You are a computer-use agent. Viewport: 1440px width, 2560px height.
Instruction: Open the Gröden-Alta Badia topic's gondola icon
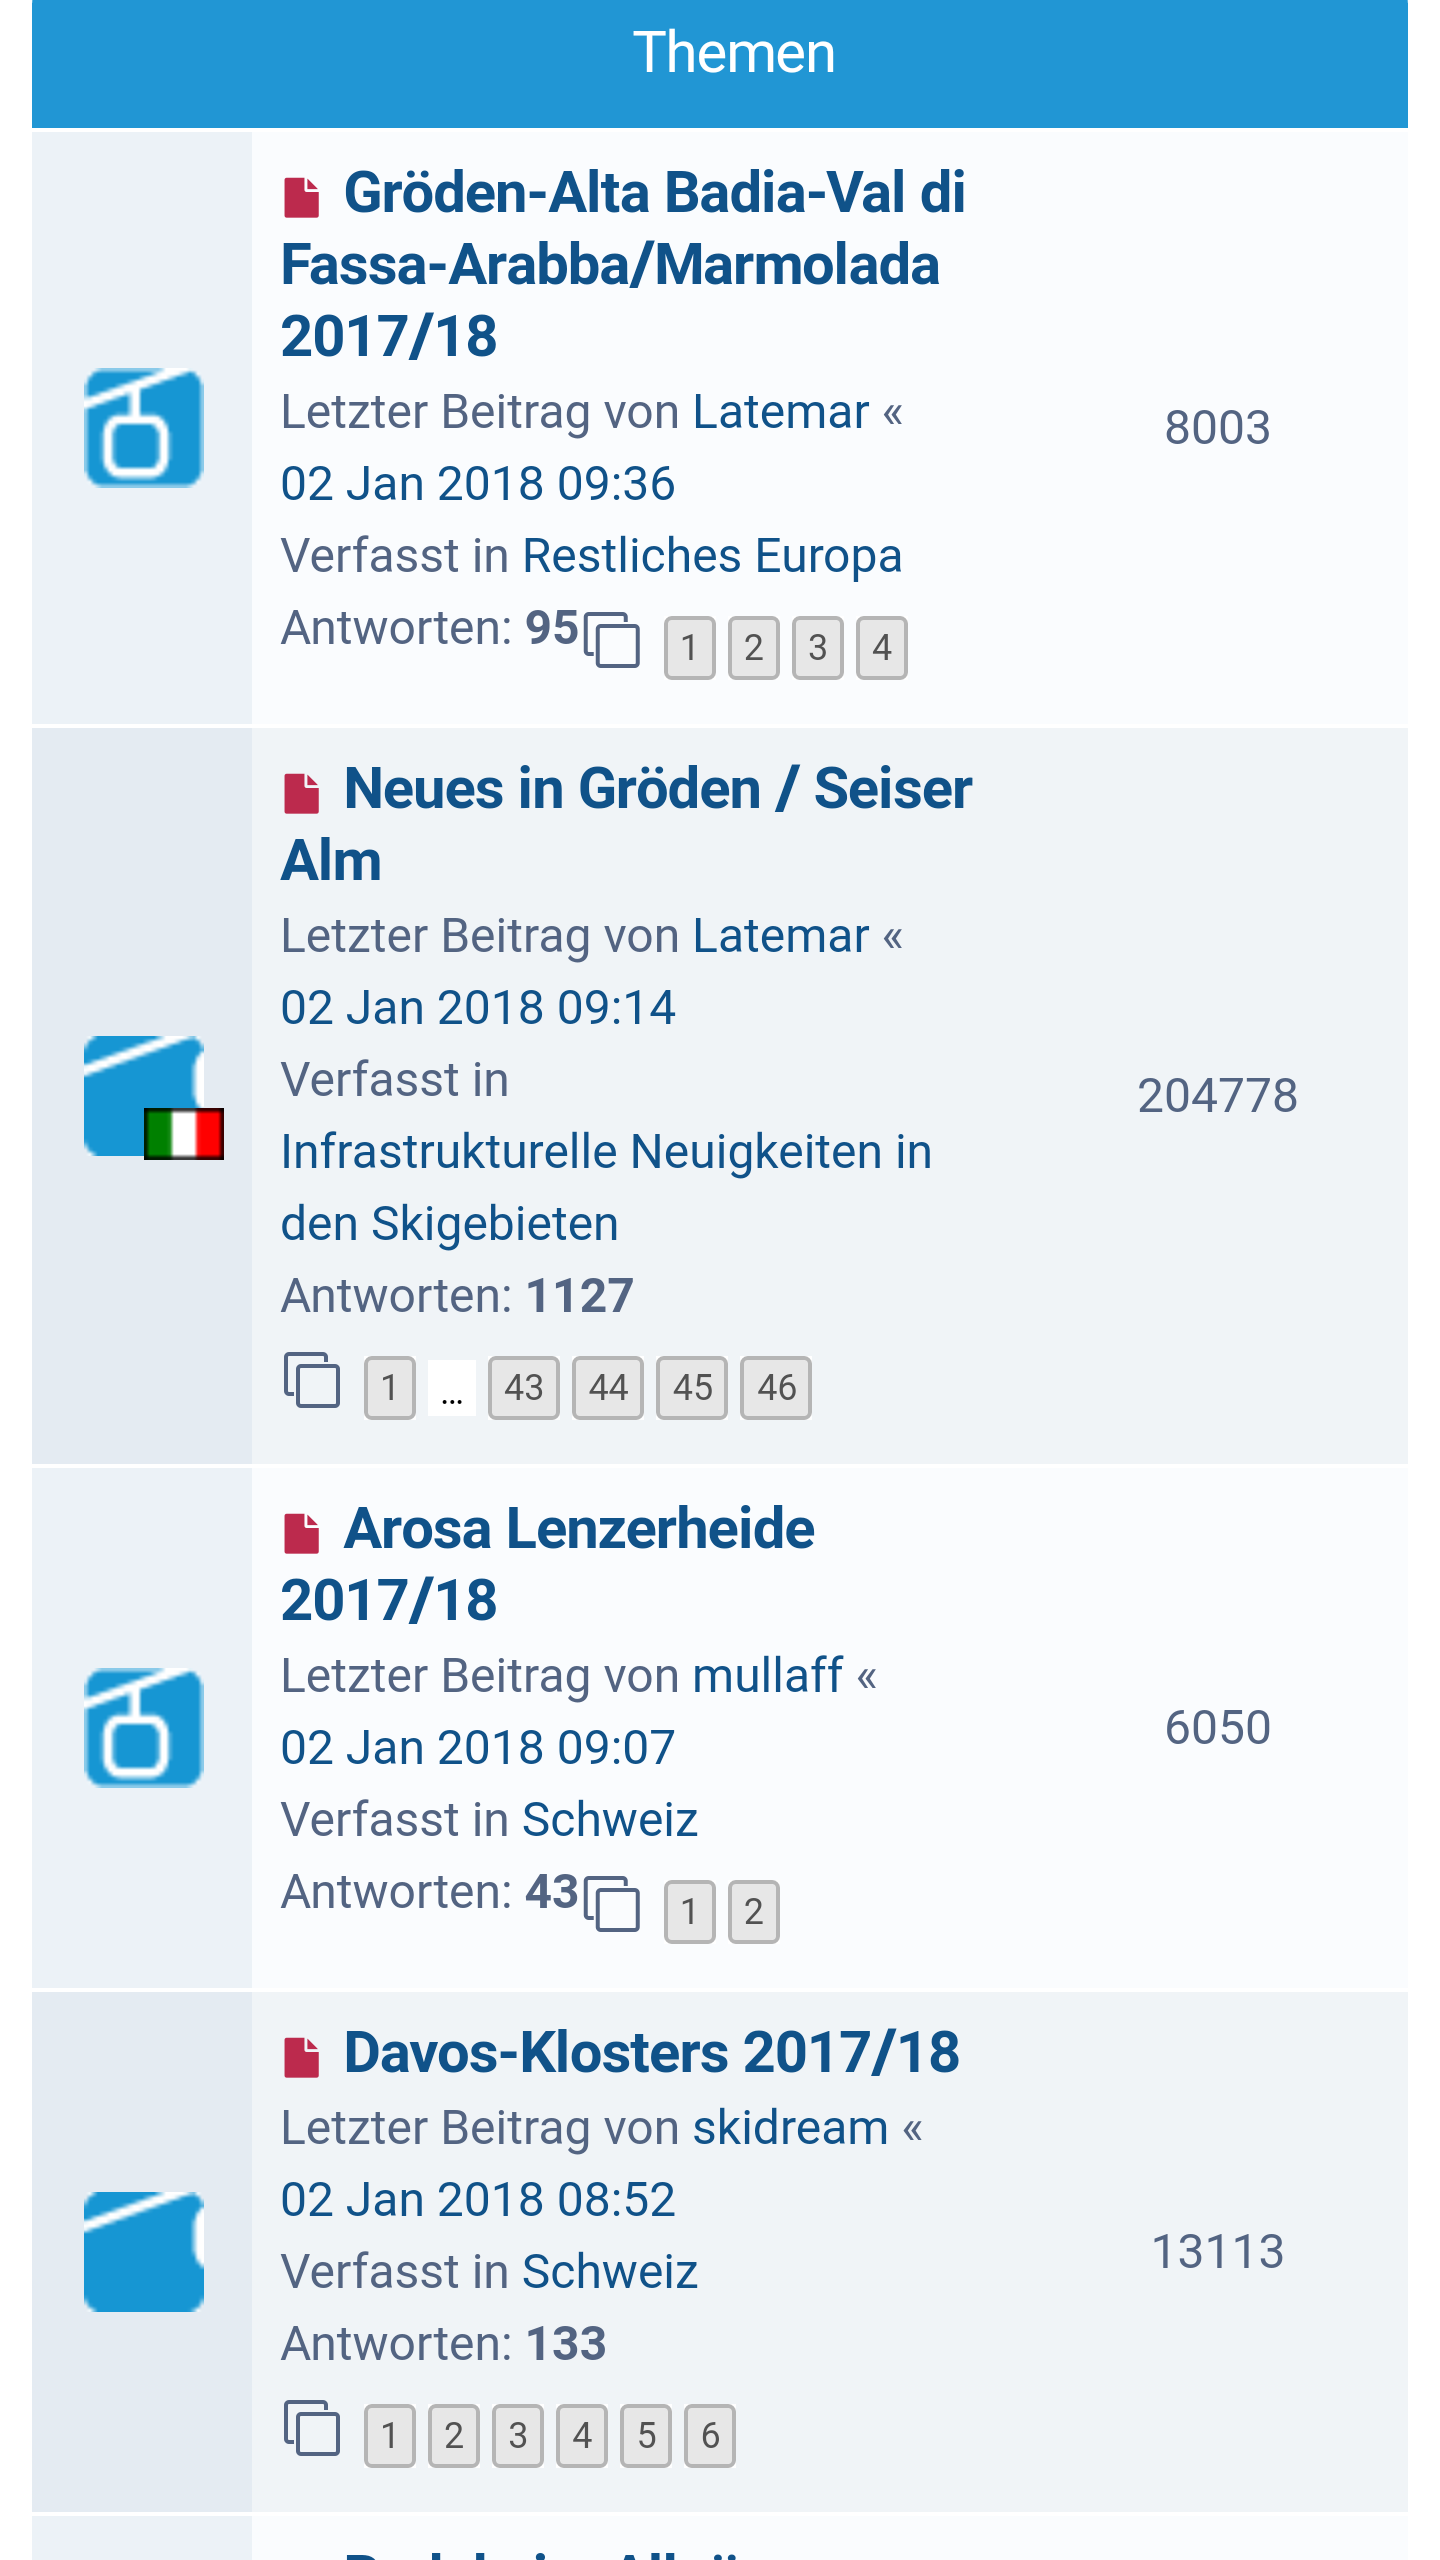click(143, 428)
